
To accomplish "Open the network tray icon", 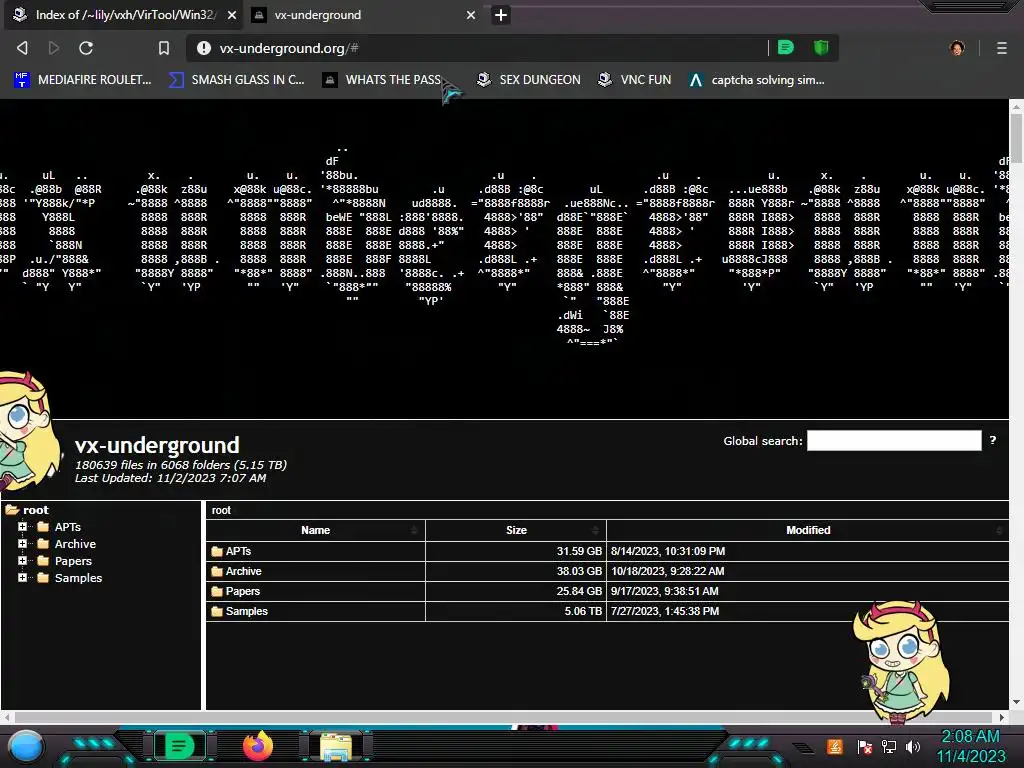I will click(889, 746).
